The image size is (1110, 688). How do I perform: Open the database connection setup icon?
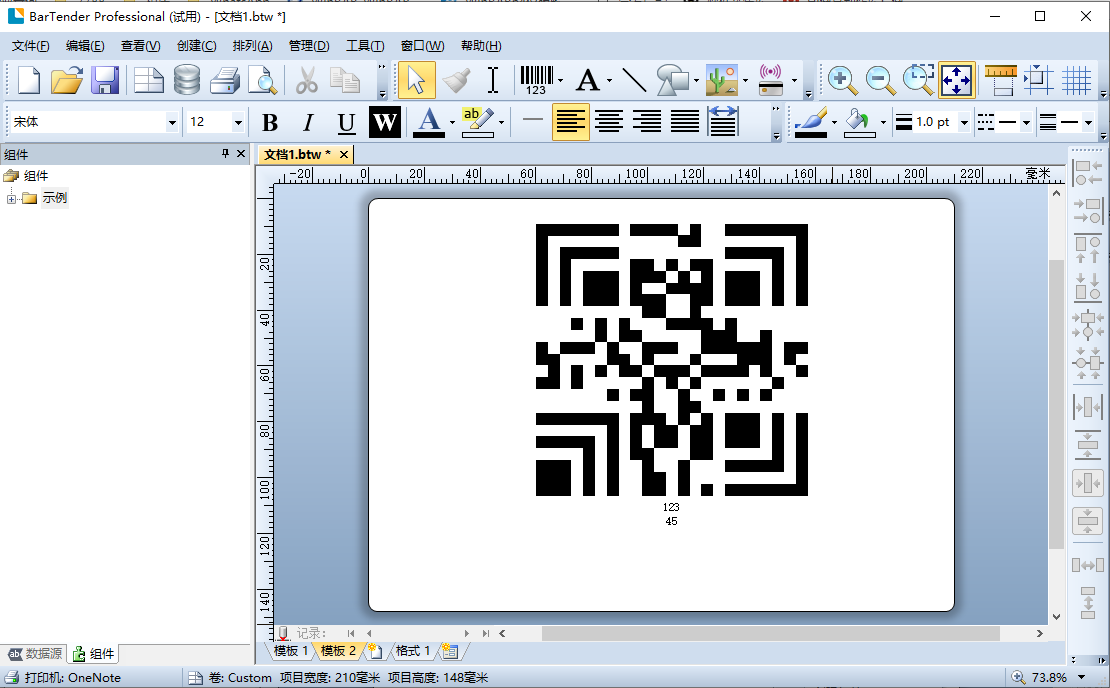click(187, 79)
